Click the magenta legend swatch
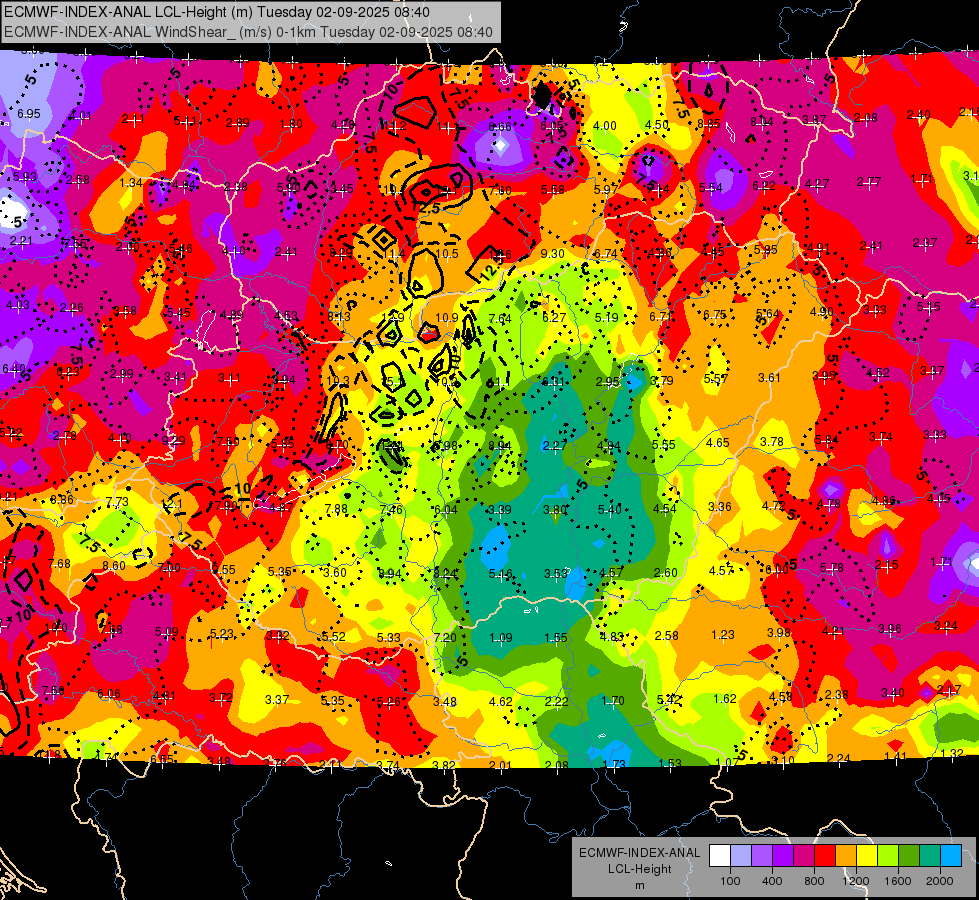This screenshot has width=979, height=900. point(804,856)
